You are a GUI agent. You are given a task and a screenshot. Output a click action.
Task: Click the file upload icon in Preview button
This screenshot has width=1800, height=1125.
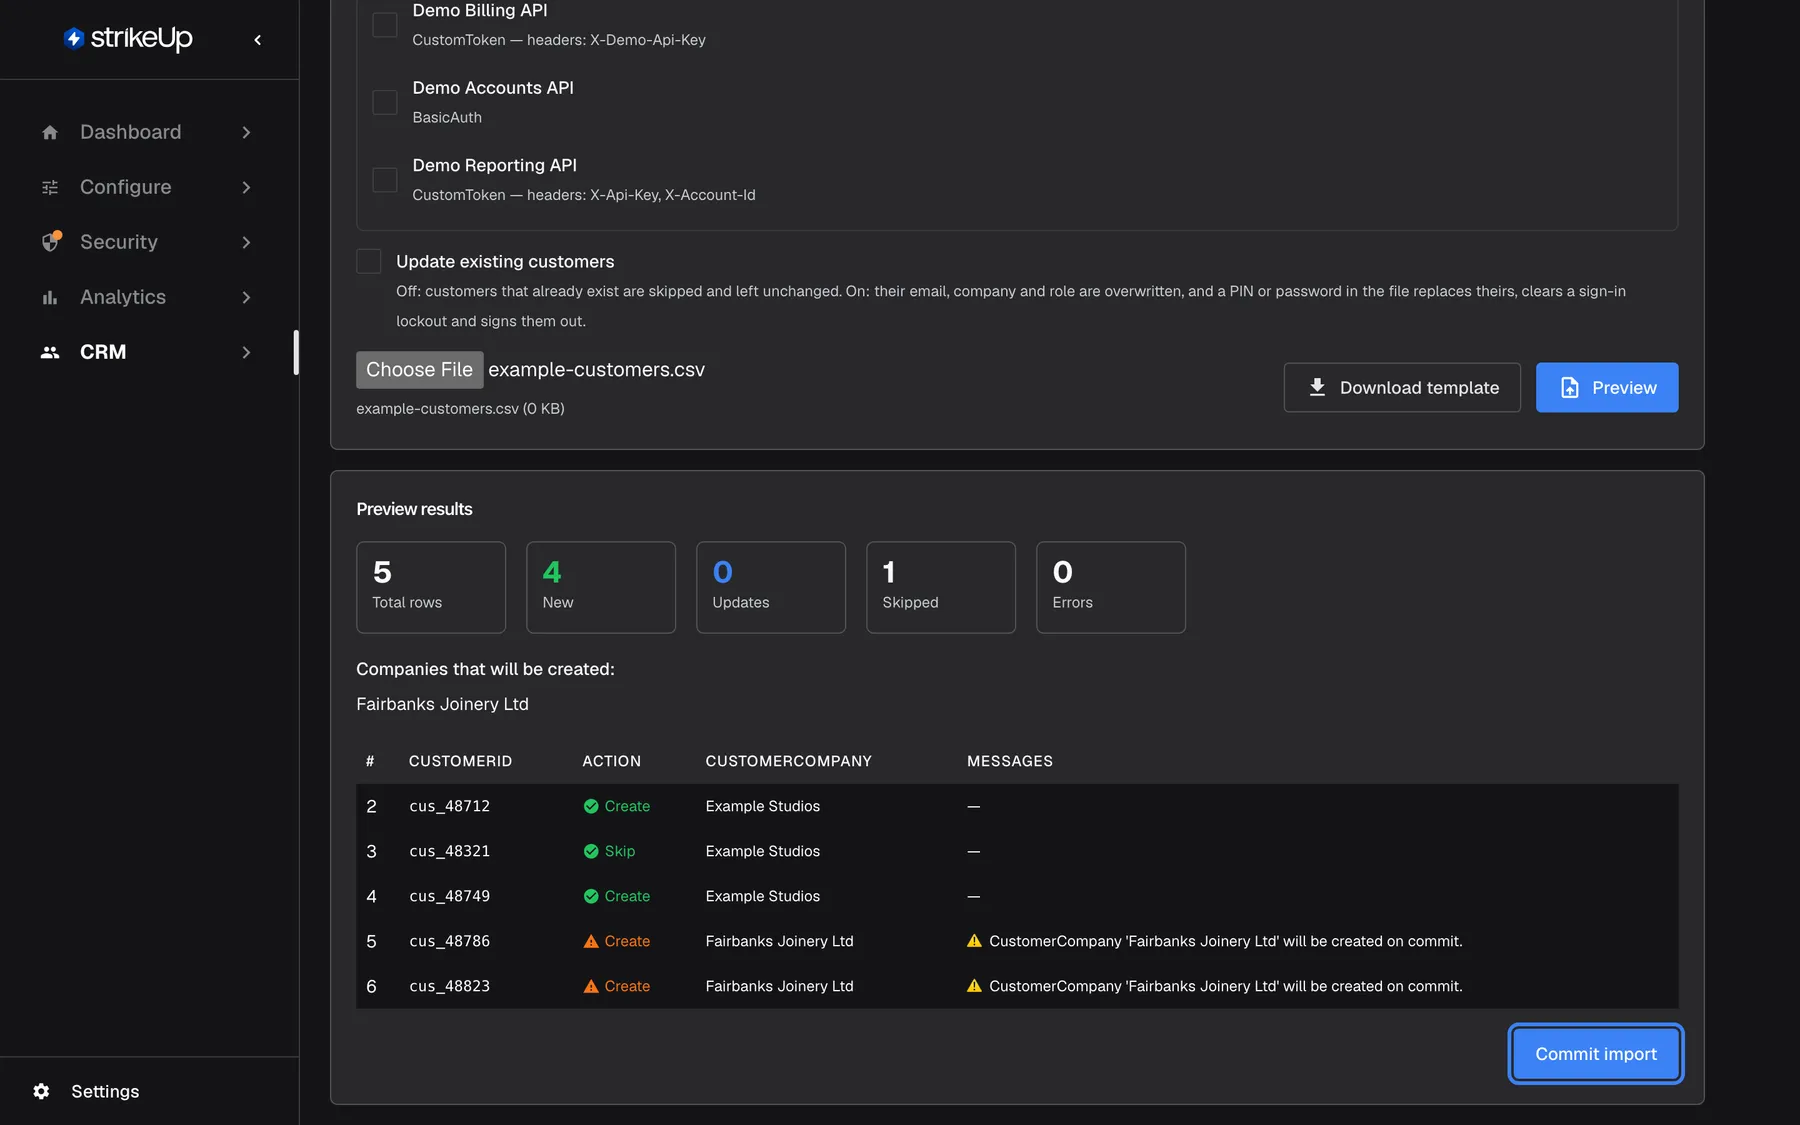pos(1569,387)
